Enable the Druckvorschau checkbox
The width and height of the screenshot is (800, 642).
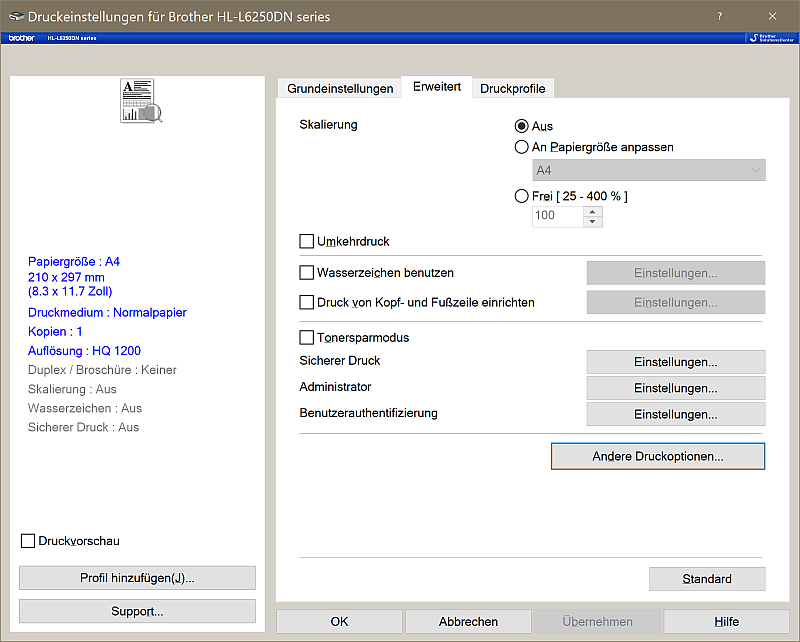point(28,540)
